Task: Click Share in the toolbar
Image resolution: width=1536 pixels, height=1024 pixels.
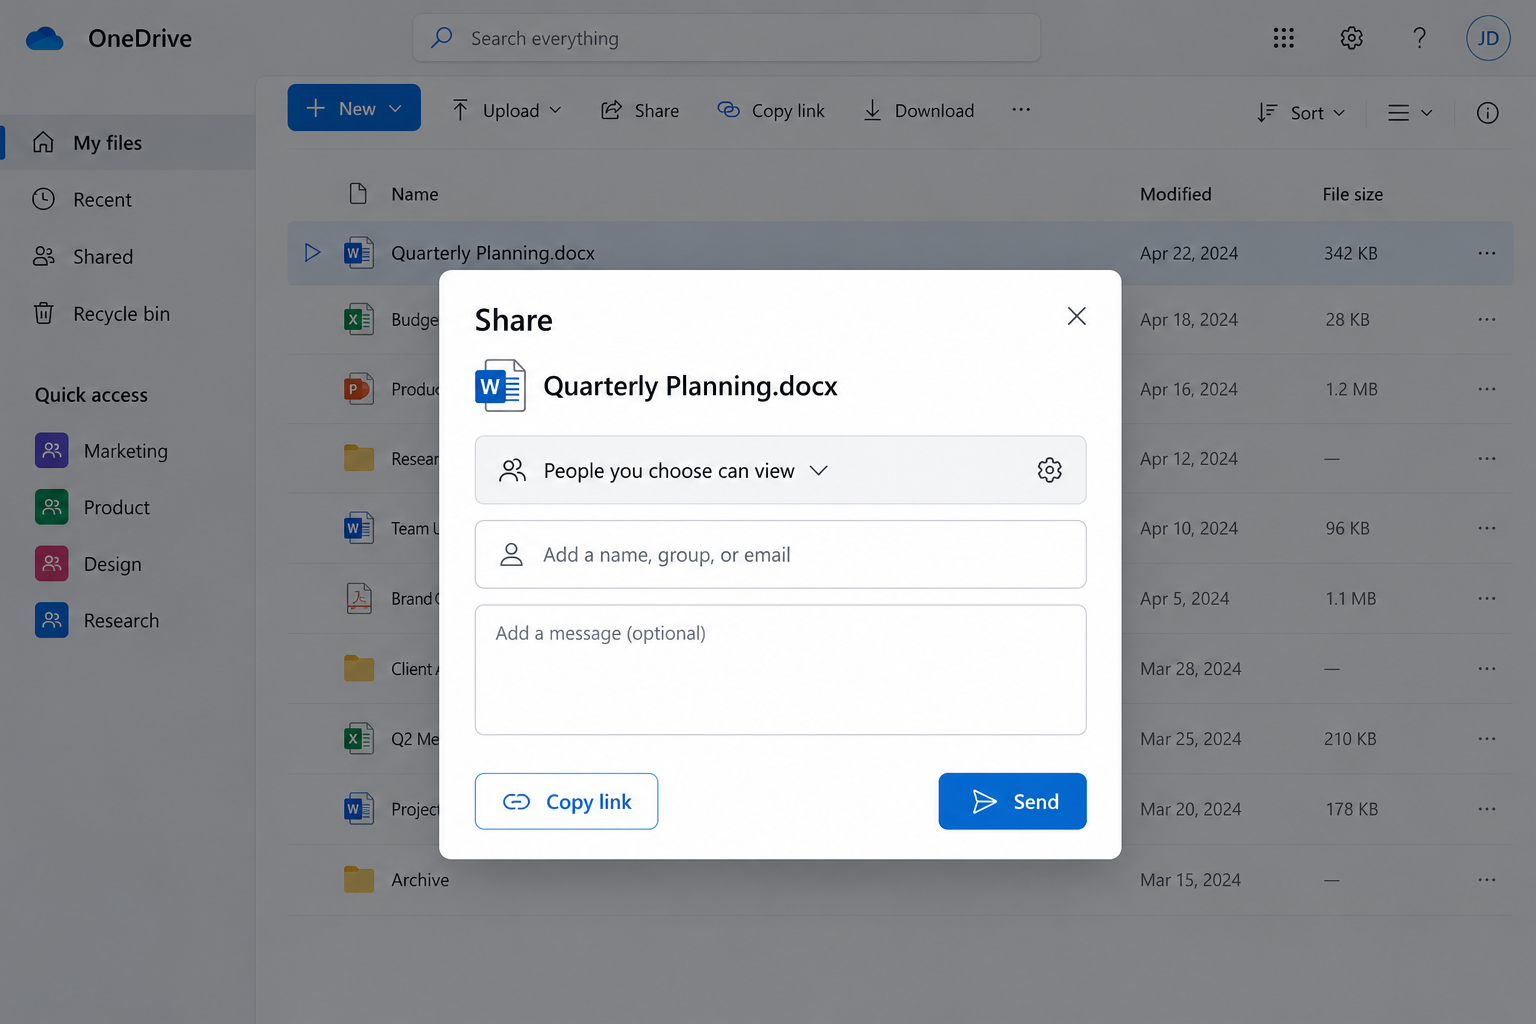Action: 640,110
